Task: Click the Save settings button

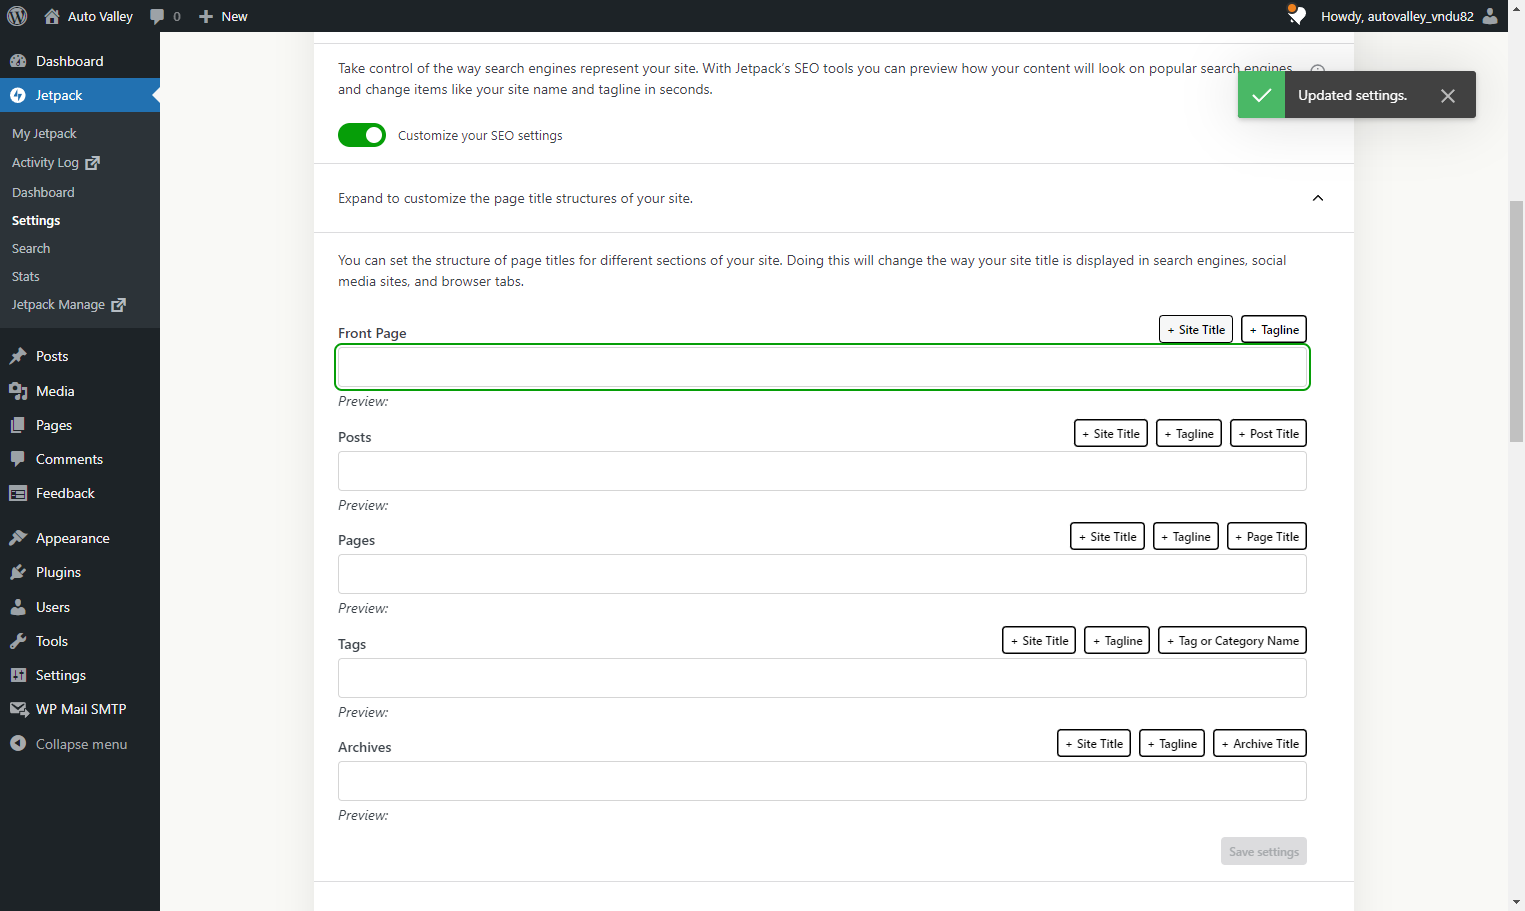Action: [x=1264, y=851]
